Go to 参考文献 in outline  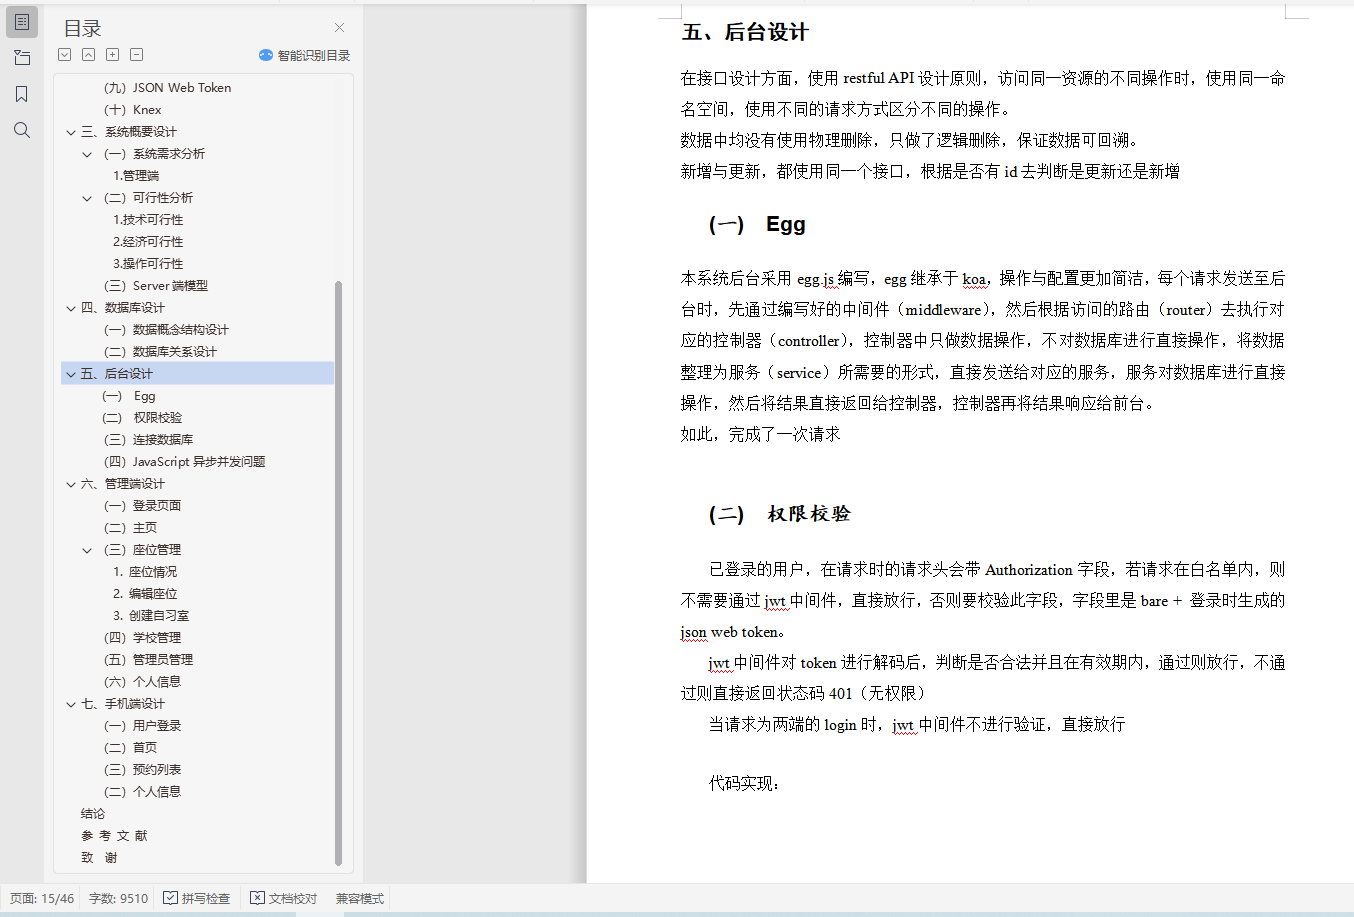(114, 836)
